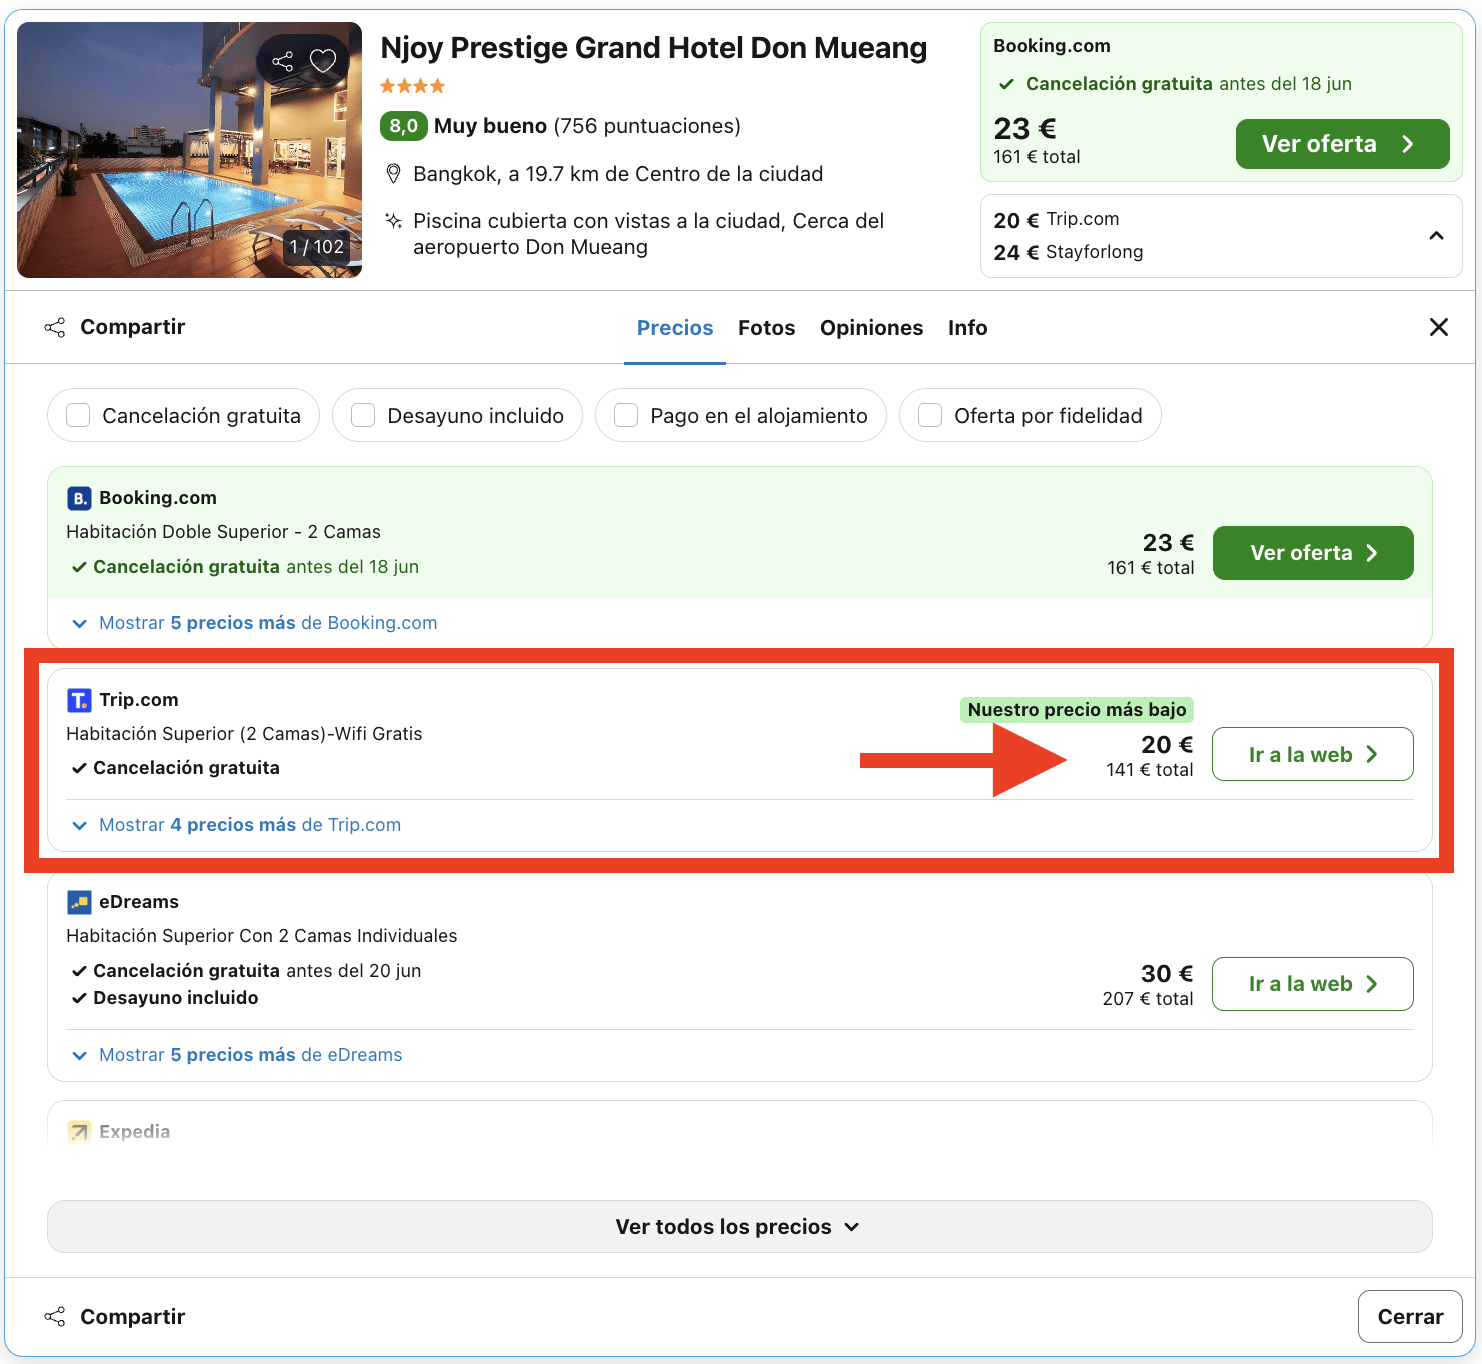Enable the Cancelación gratuita filter checkbox
The width and height of the screenshot is (1482, 1364).
(78, 415)
